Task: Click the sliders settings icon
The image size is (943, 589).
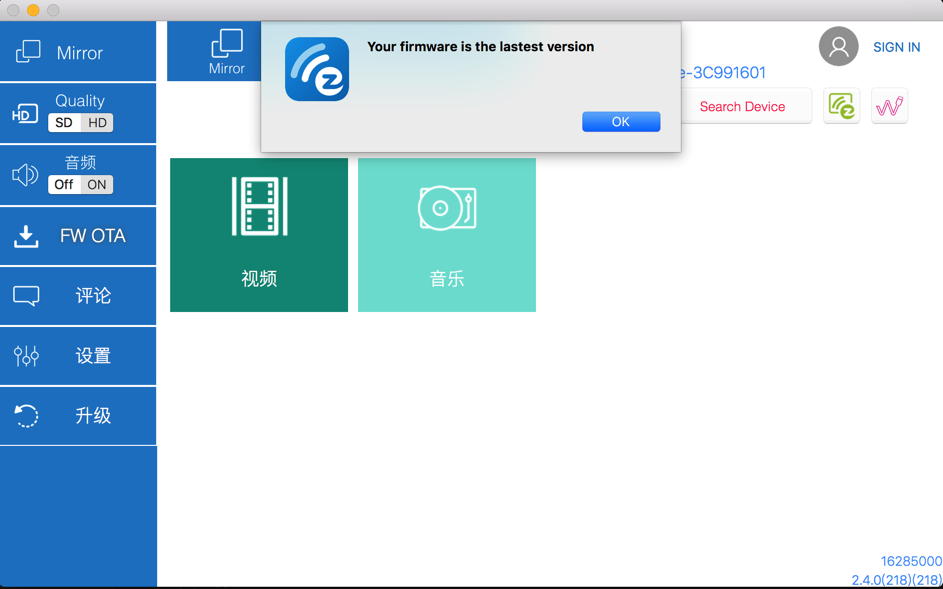Action: pos(26,356)
